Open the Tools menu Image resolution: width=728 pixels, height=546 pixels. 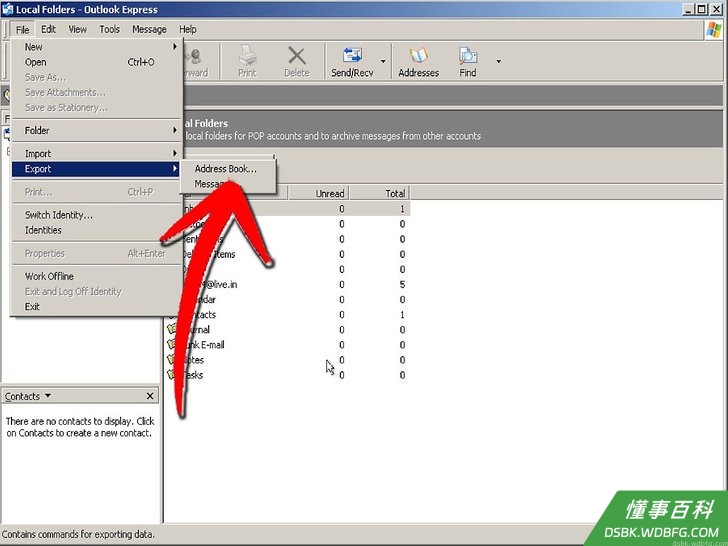(110, 29)
